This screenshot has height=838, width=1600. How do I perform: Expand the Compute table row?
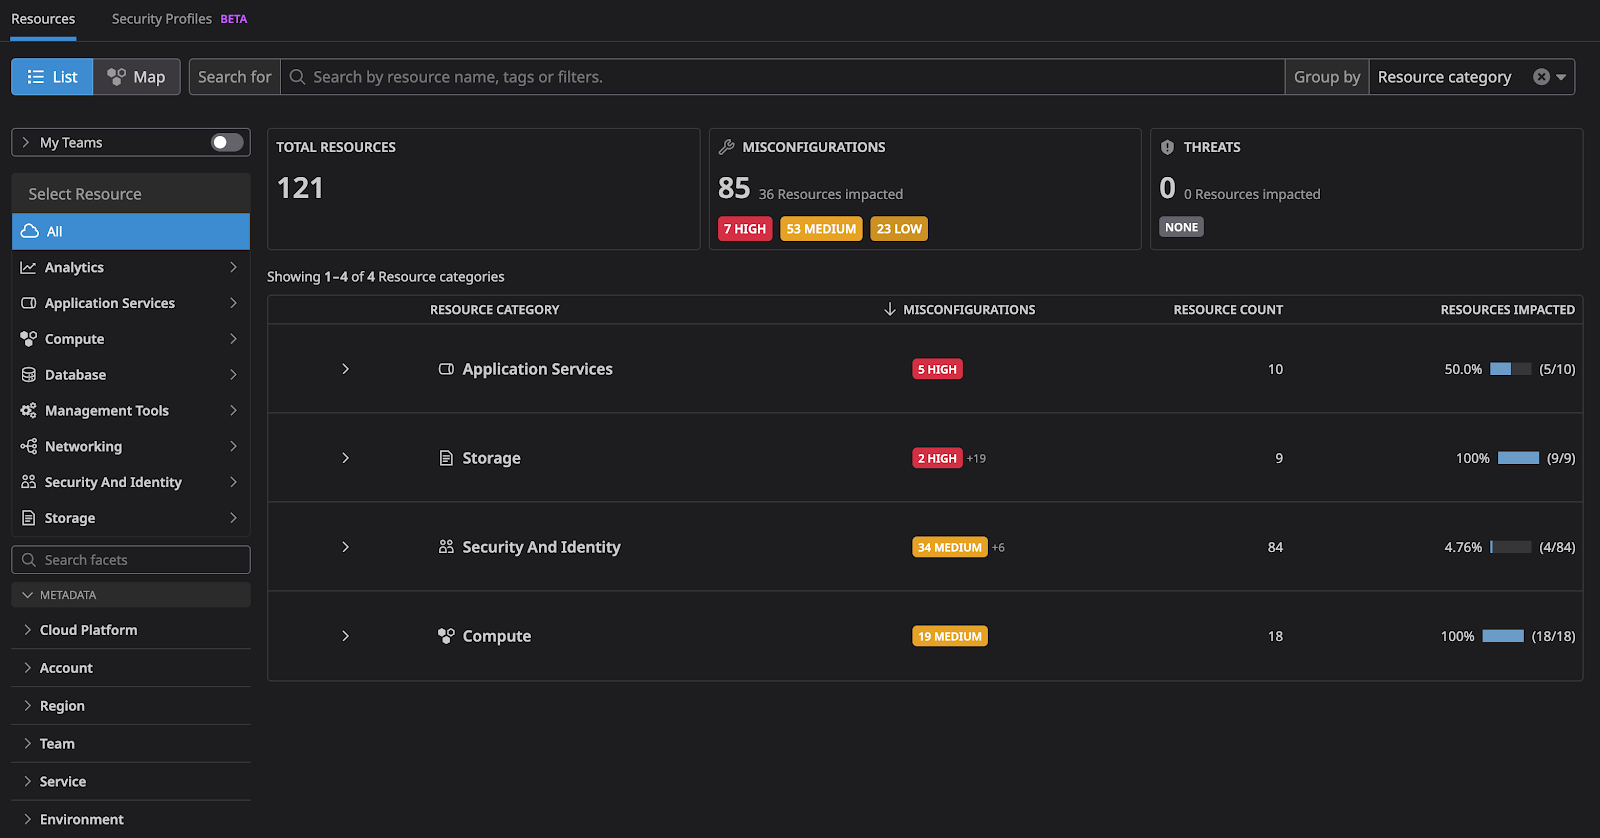(x=346, y=636)
